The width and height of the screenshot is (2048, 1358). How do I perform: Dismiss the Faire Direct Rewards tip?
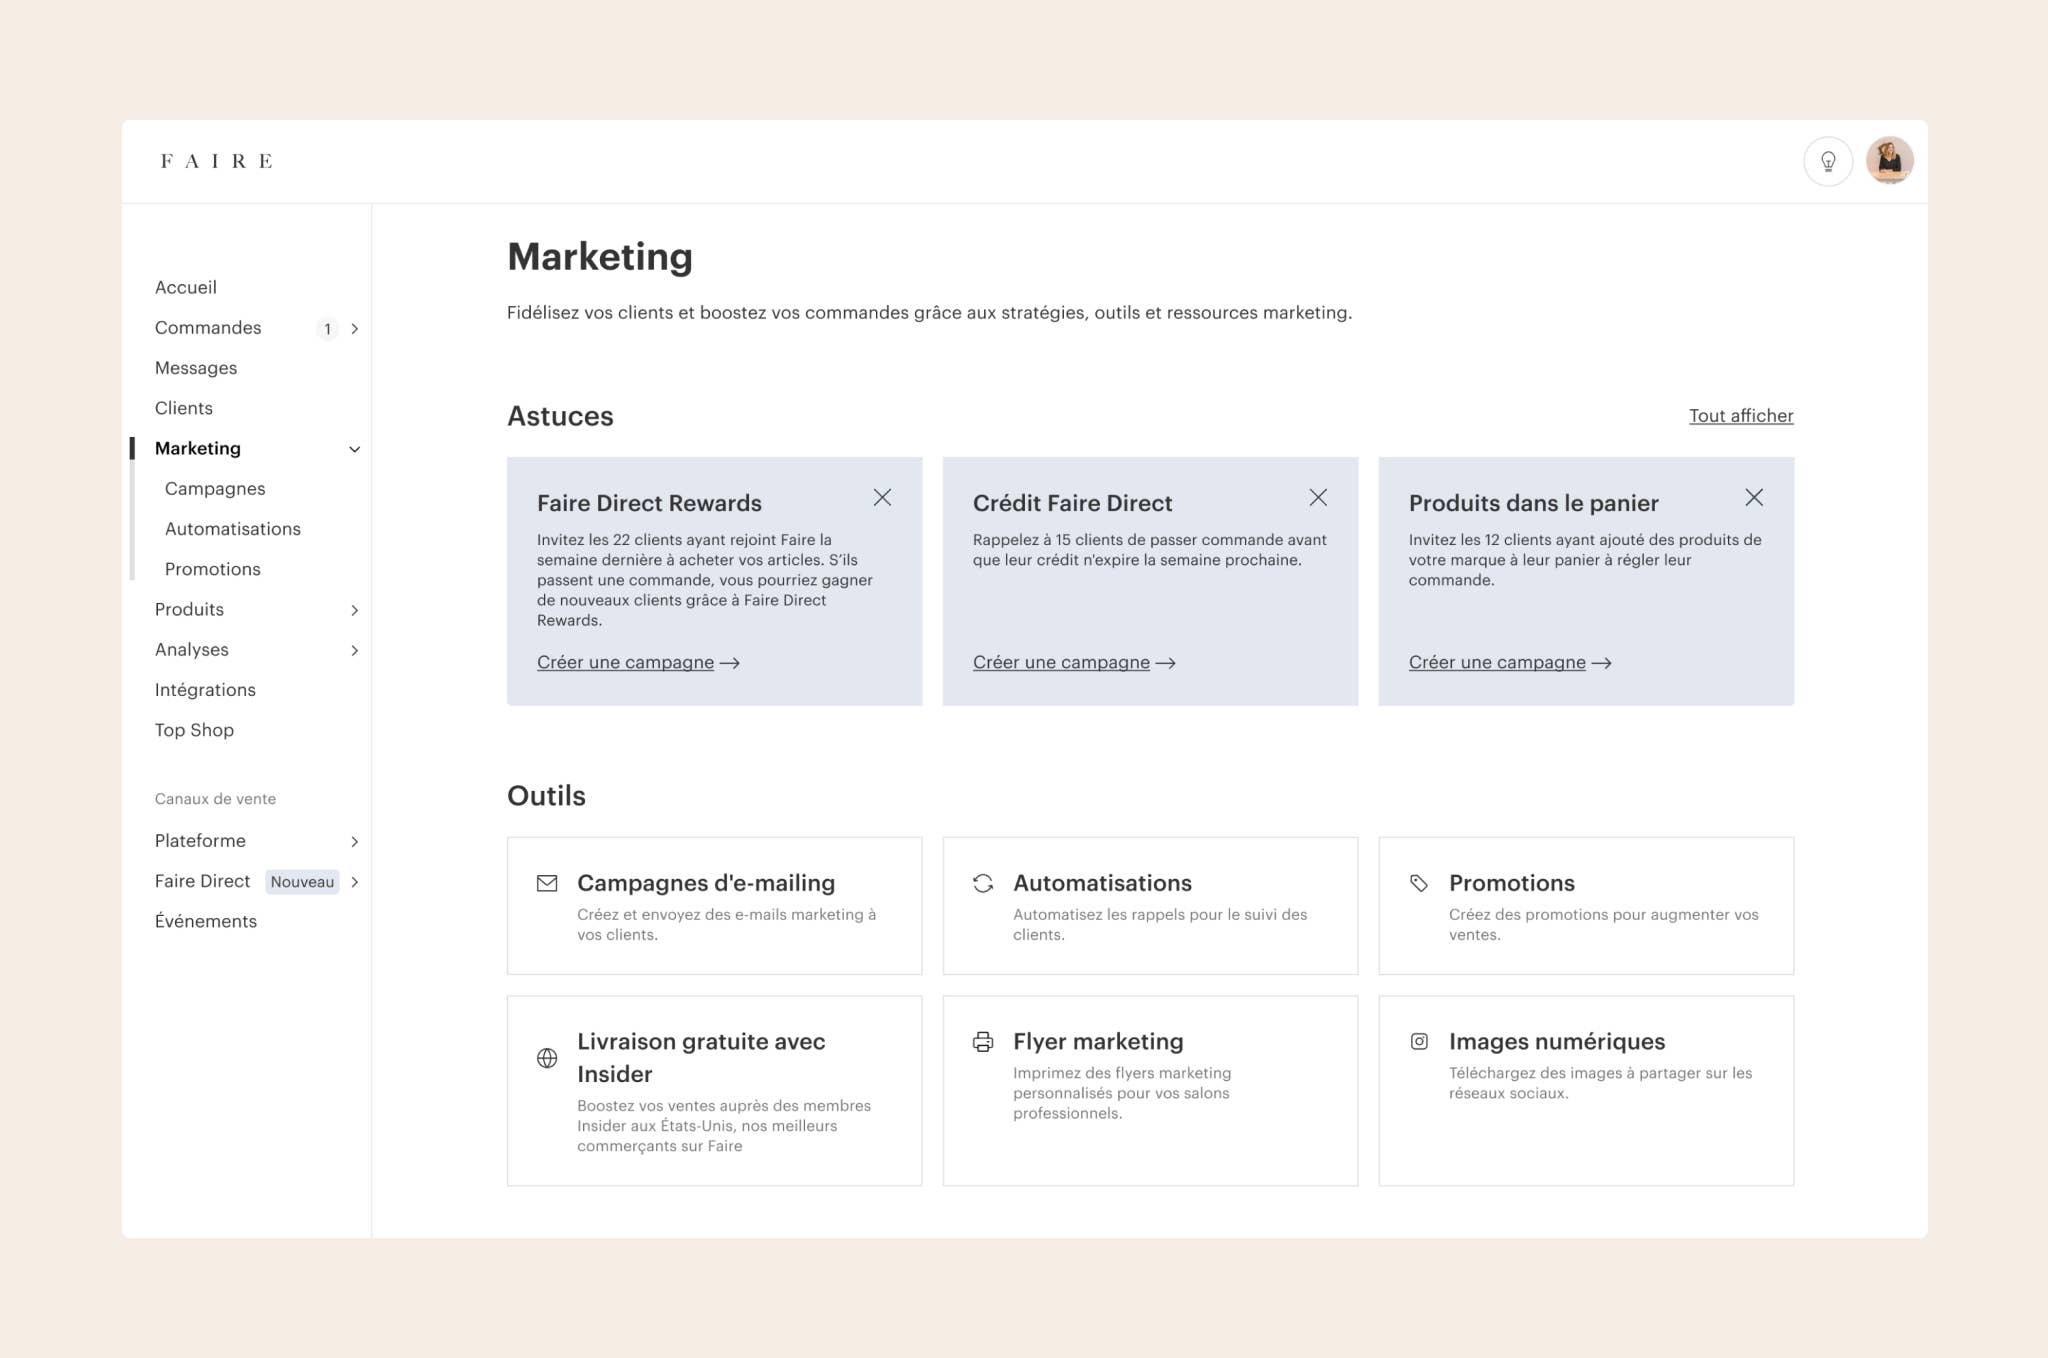coord(882,498)
